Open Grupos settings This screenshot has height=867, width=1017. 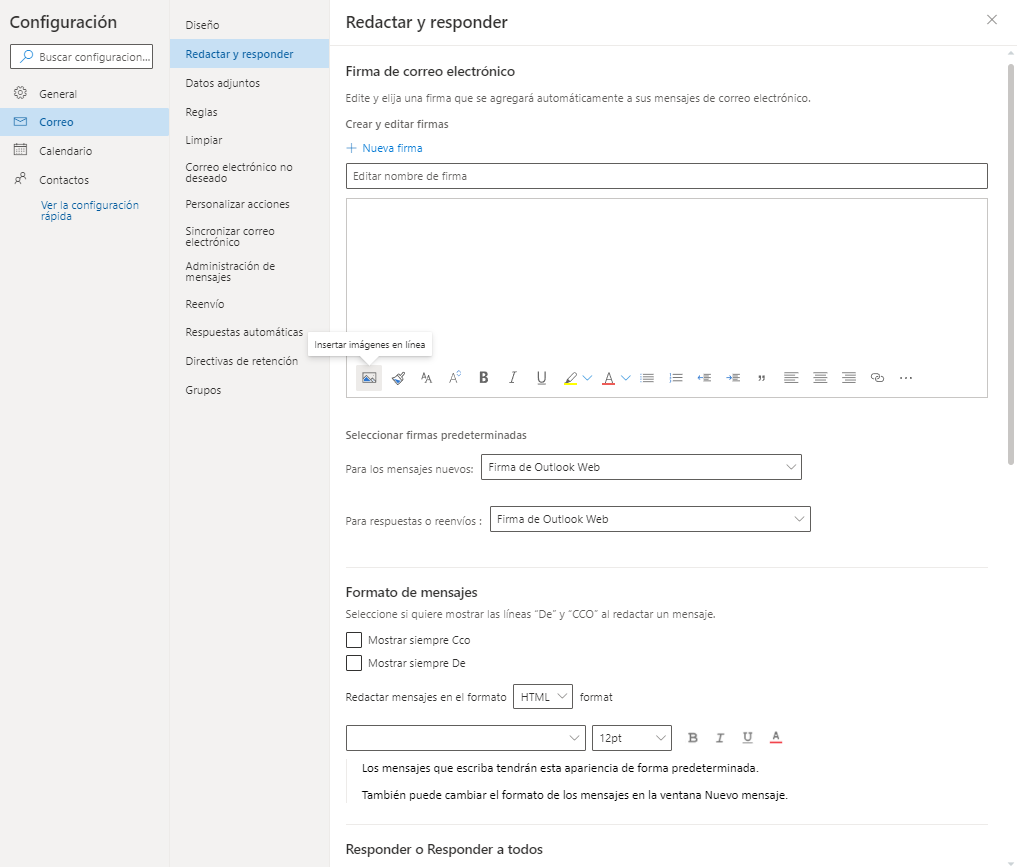pyautogui.click(x=249, y=390)
